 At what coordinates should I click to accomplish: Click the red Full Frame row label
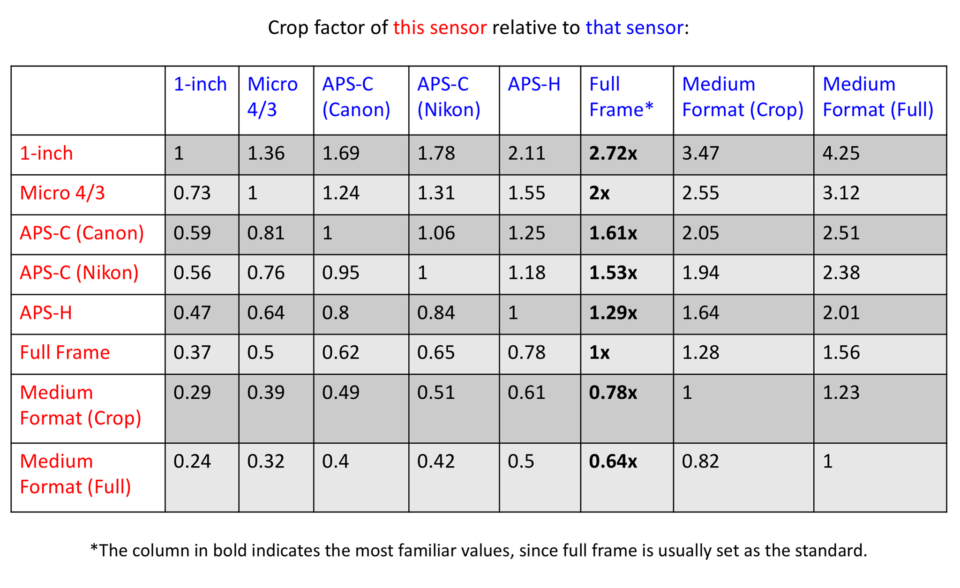click(64, 352)
